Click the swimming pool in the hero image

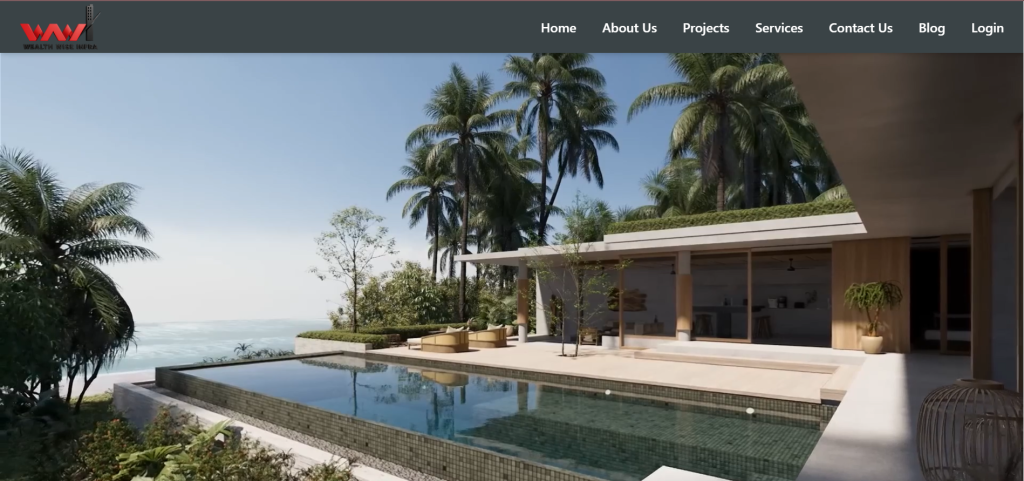[496, 411]
